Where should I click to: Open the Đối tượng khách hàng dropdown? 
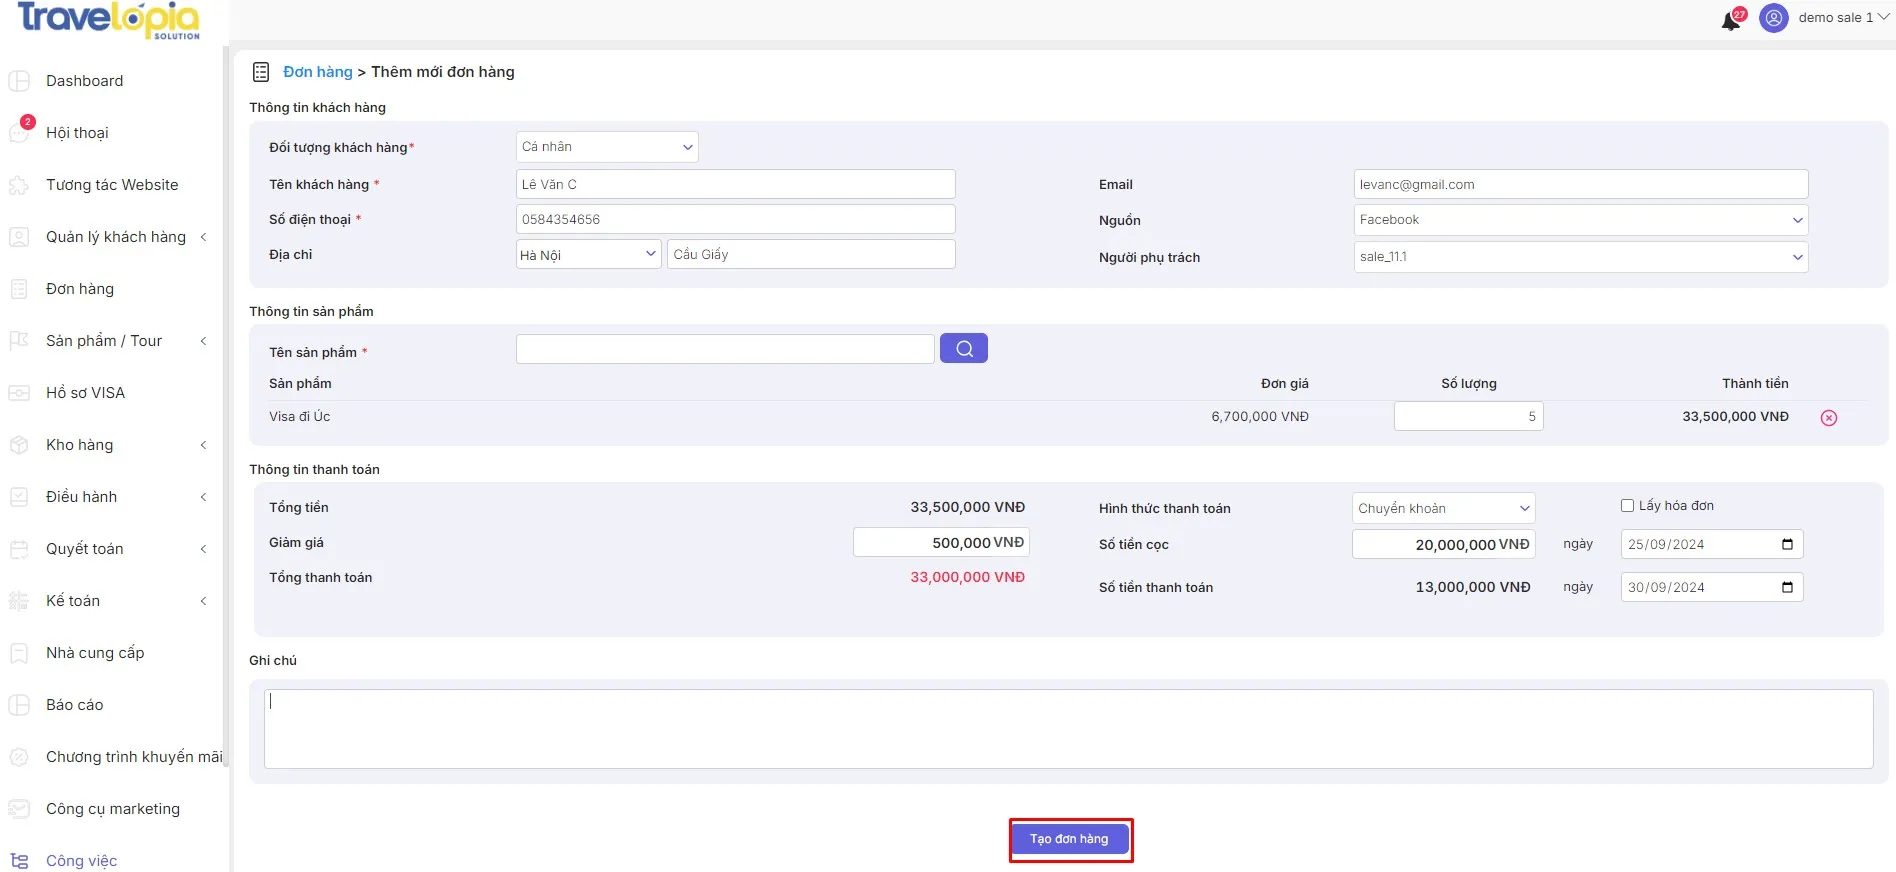607,147
